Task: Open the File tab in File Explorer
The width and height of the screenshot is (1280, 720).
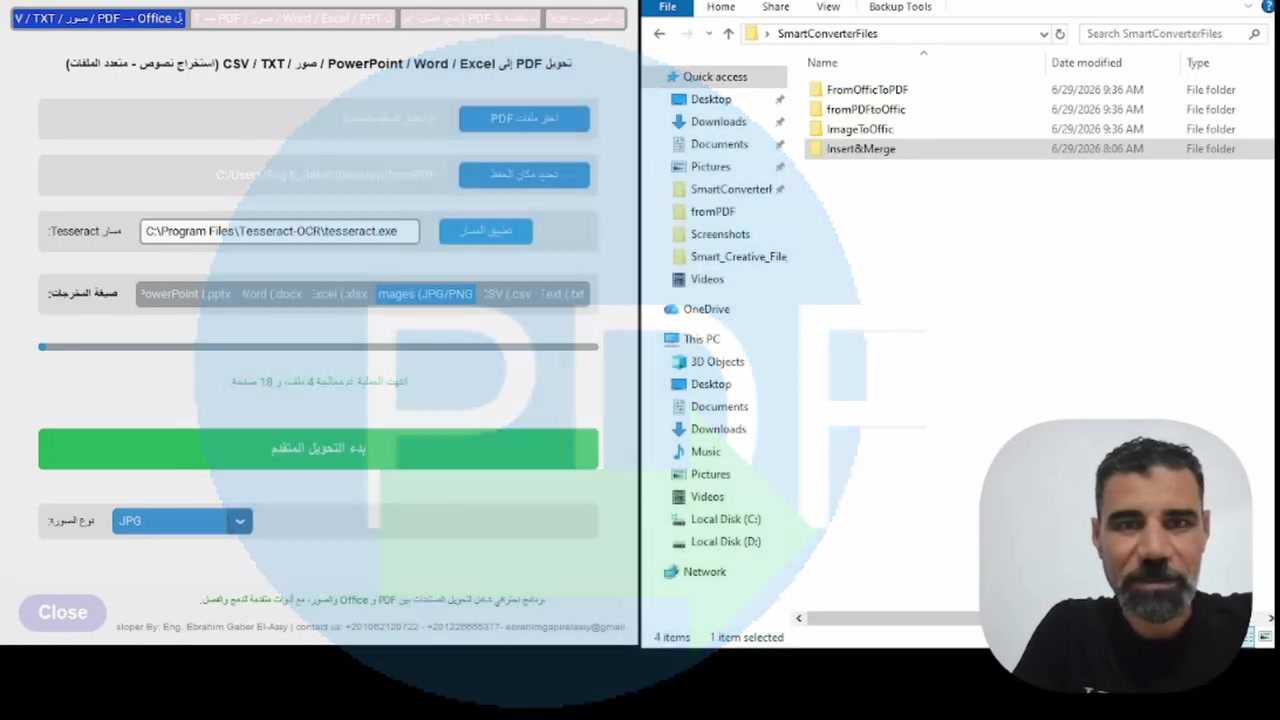Action: [x=667, y=7]
